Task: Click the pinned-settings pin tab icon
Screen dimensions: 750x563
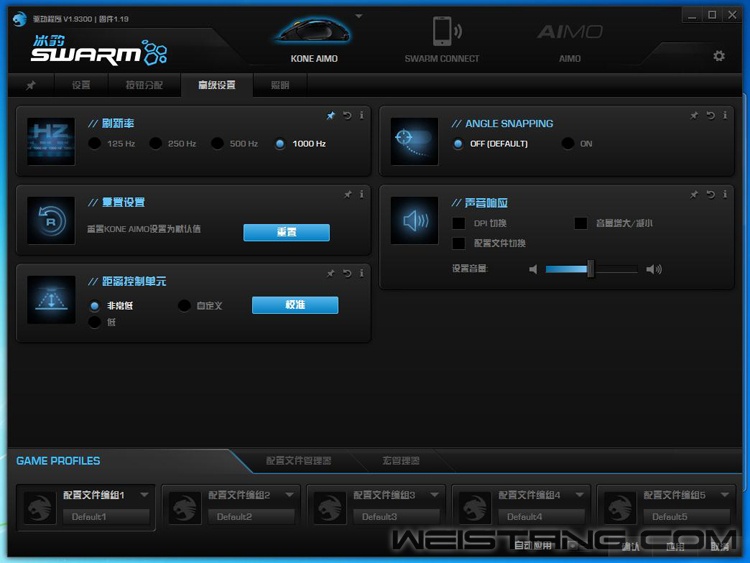Action: (31, 85)
